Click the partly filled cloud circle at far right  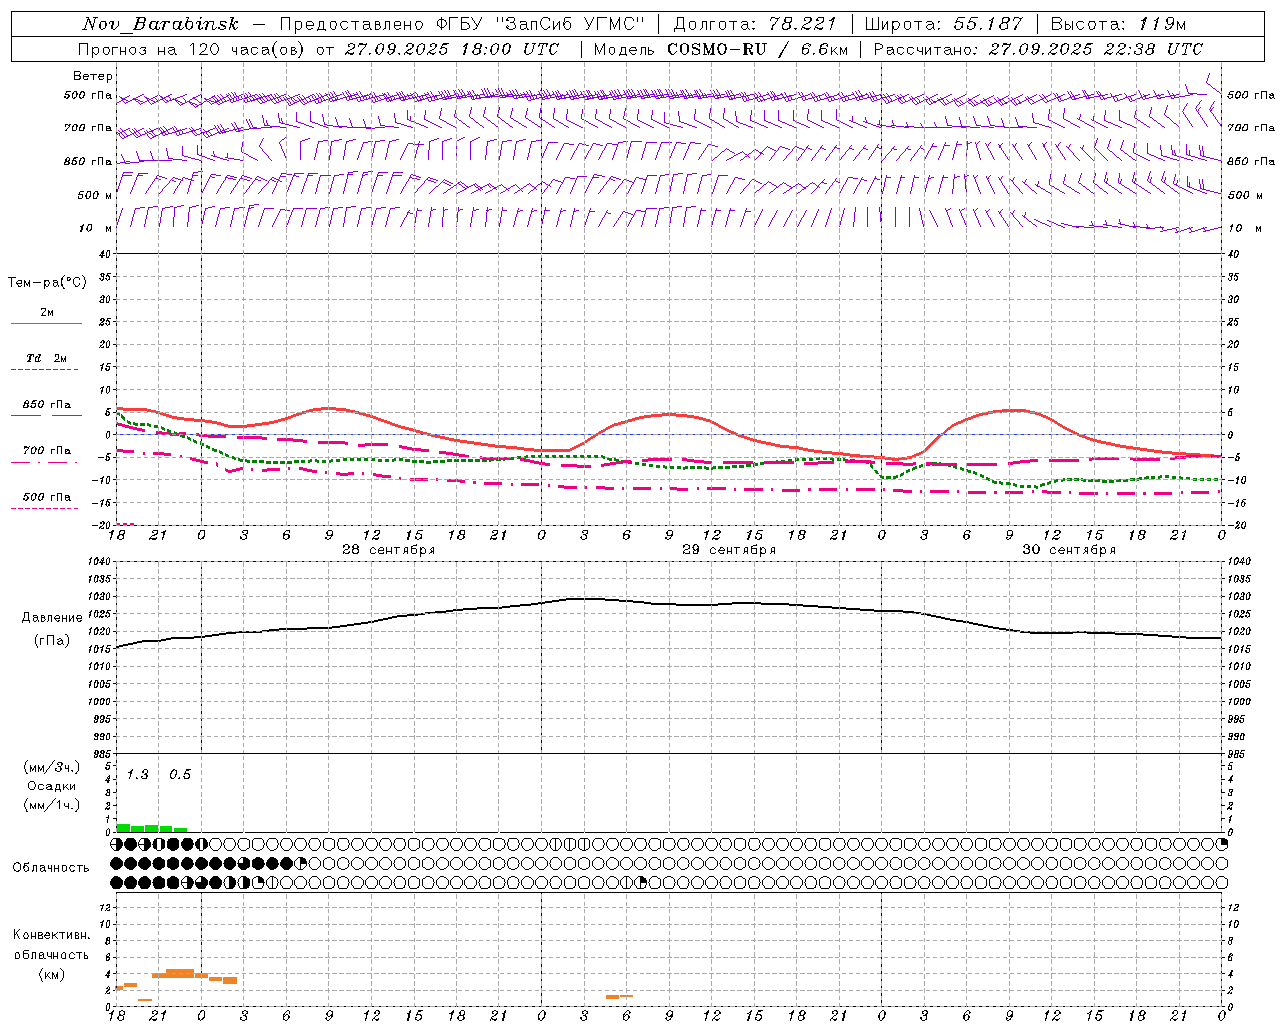(1221, 845)
